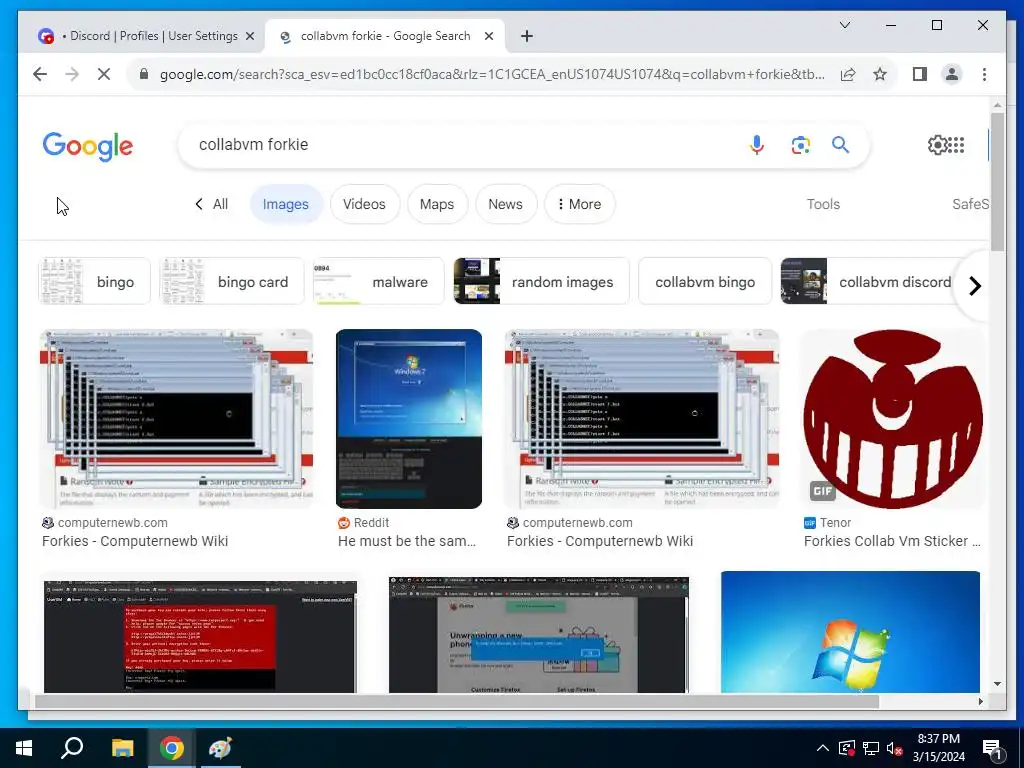Viewport: 1024px width, 768px height.
Task: Bookmark this tab with the star icon
Action: tap(880, 74)
